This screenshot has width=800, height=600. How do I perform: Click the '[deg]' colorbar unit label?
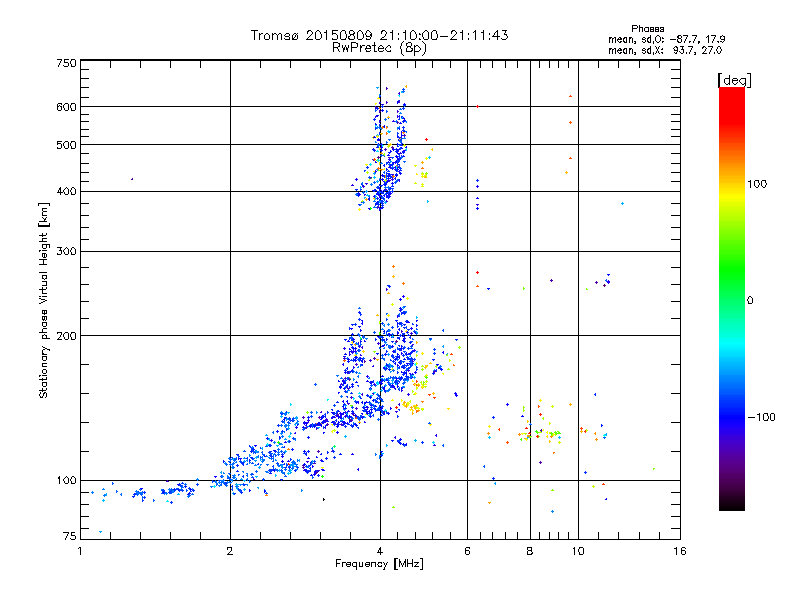tap(734, 80)
